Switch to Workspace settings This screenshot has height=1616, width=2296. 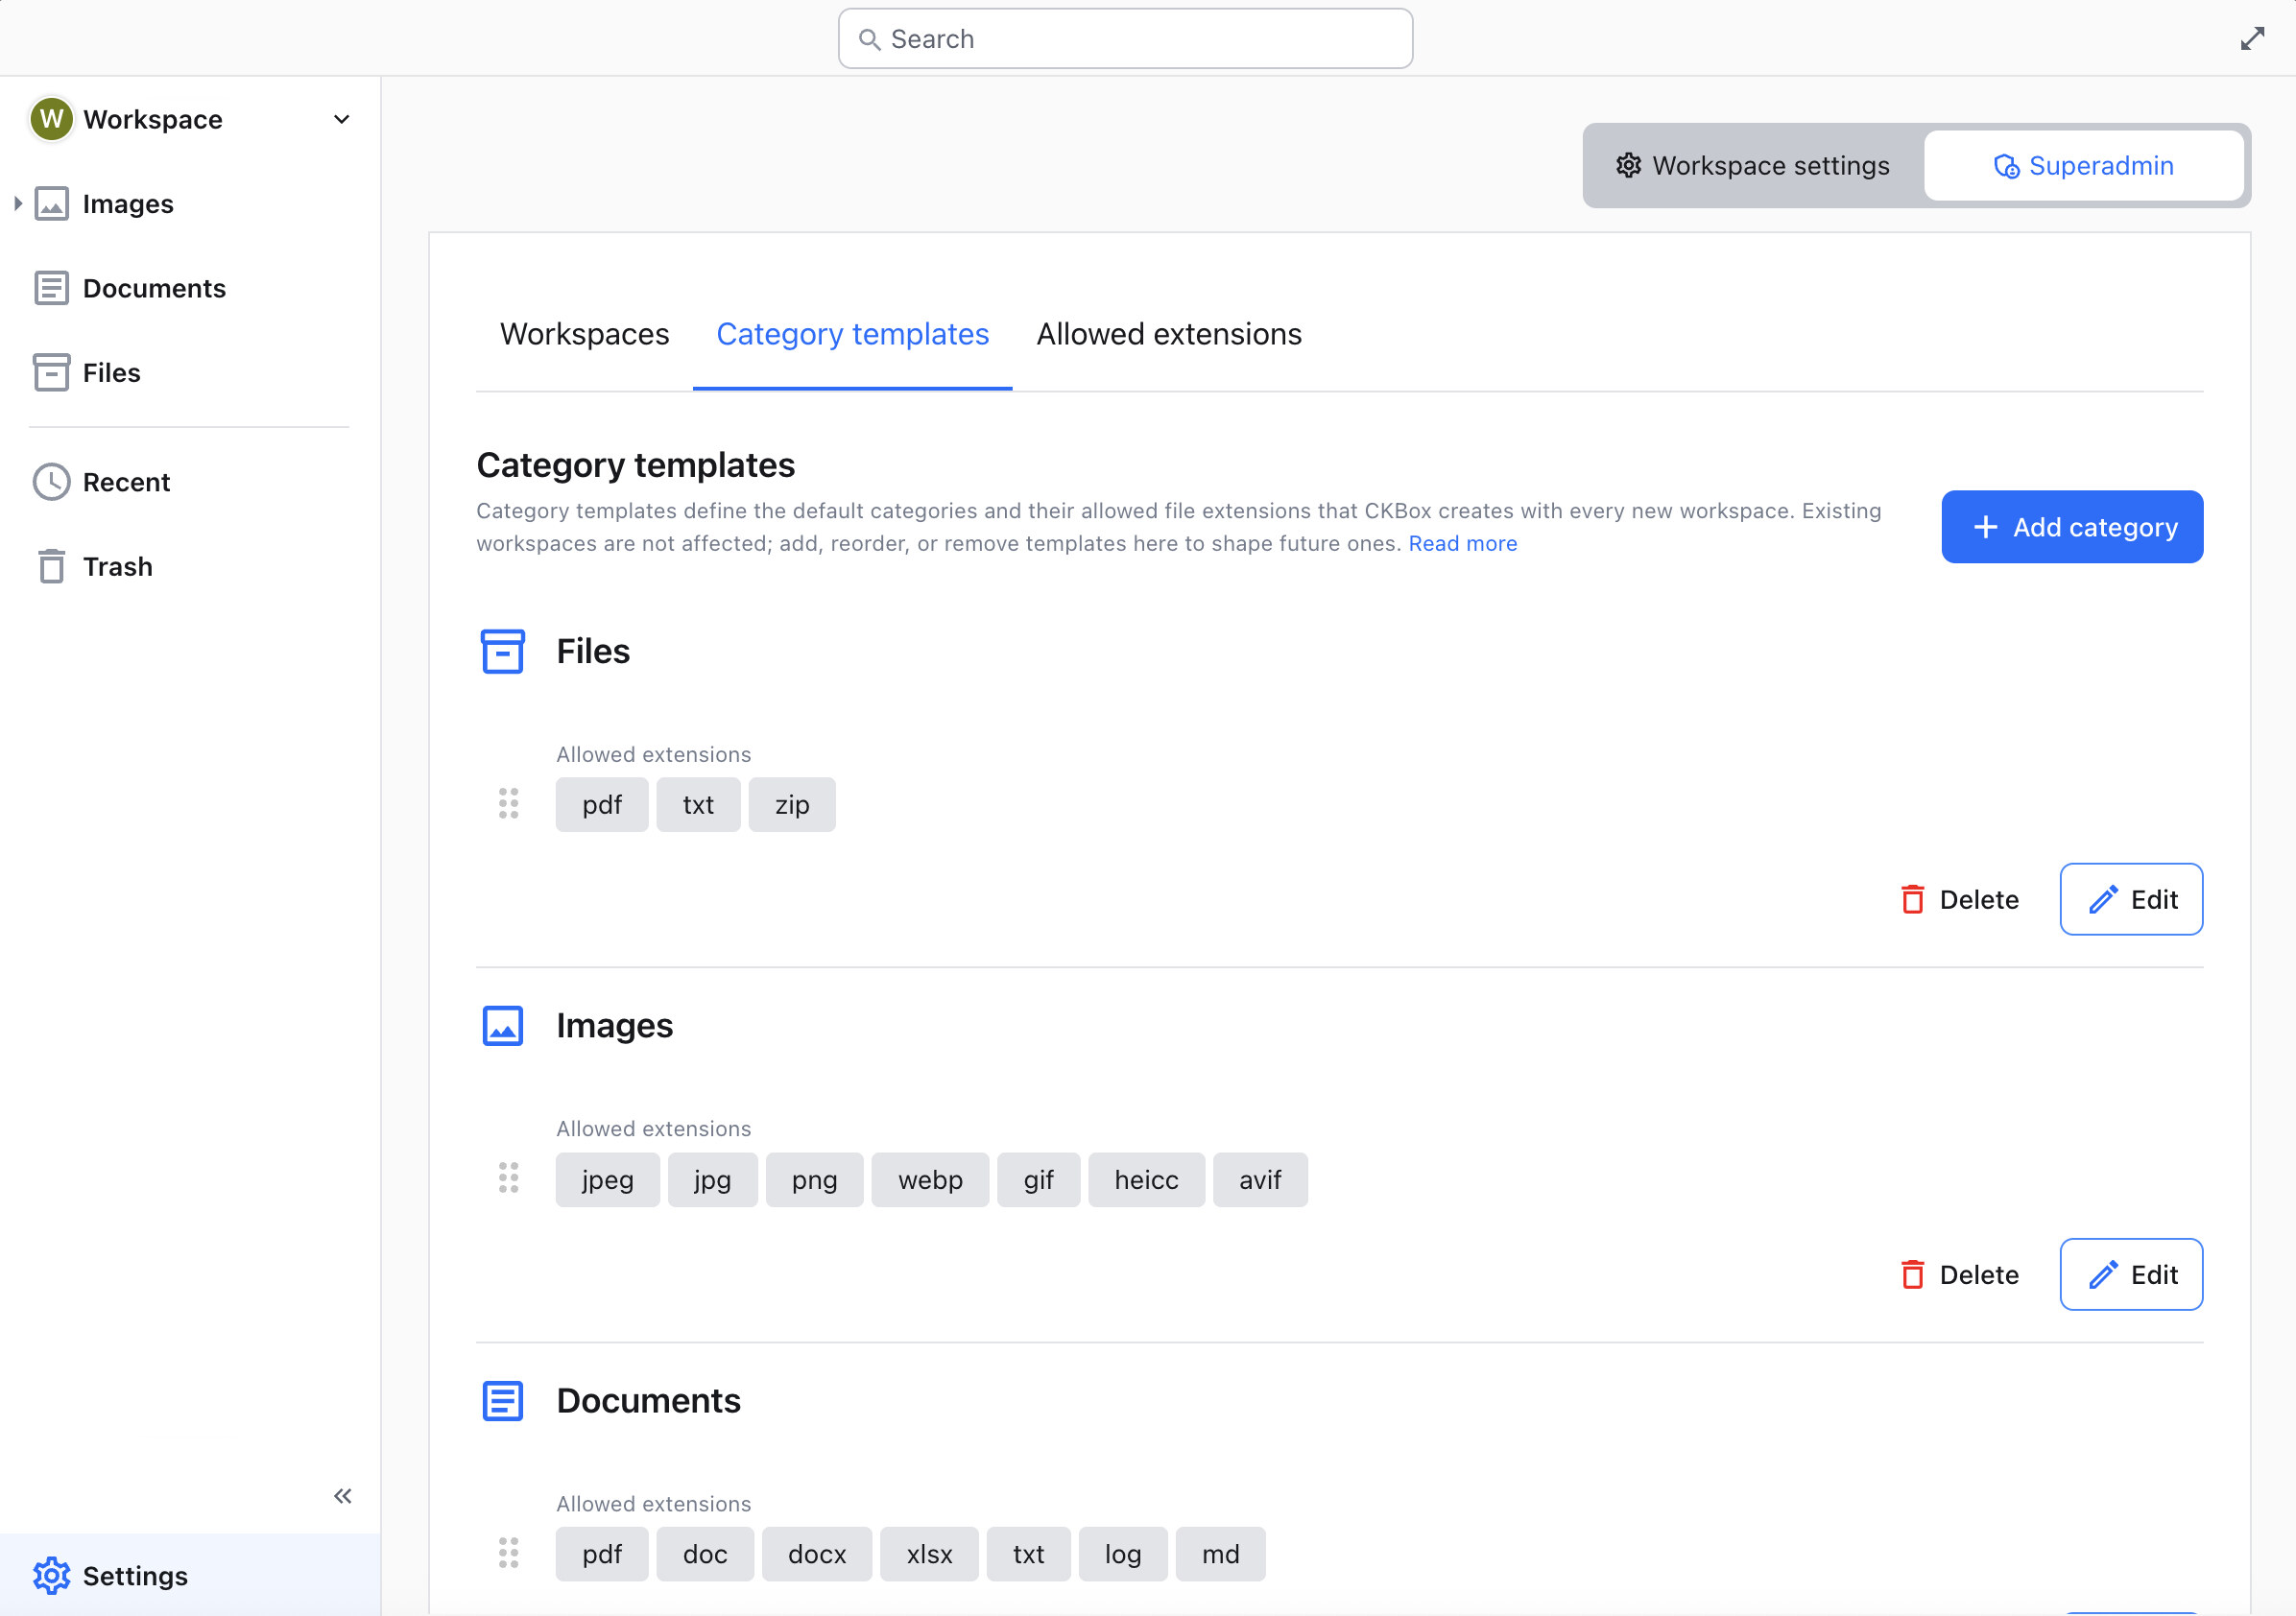(x=1753, y=166)
